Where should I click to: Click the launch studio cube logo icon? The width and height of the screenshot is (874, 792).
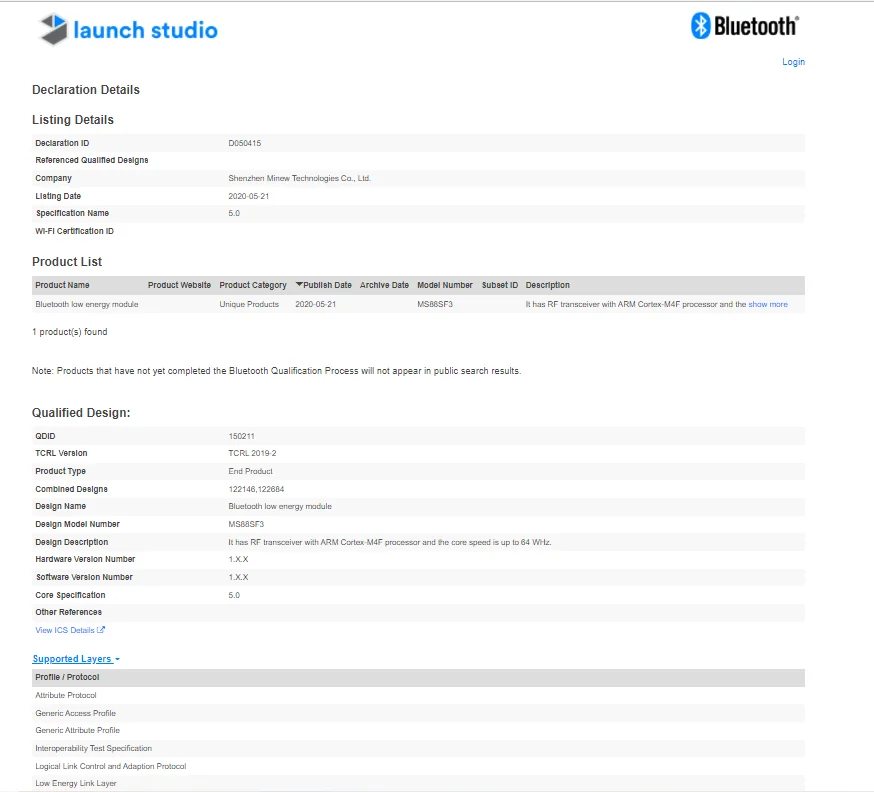53,29
